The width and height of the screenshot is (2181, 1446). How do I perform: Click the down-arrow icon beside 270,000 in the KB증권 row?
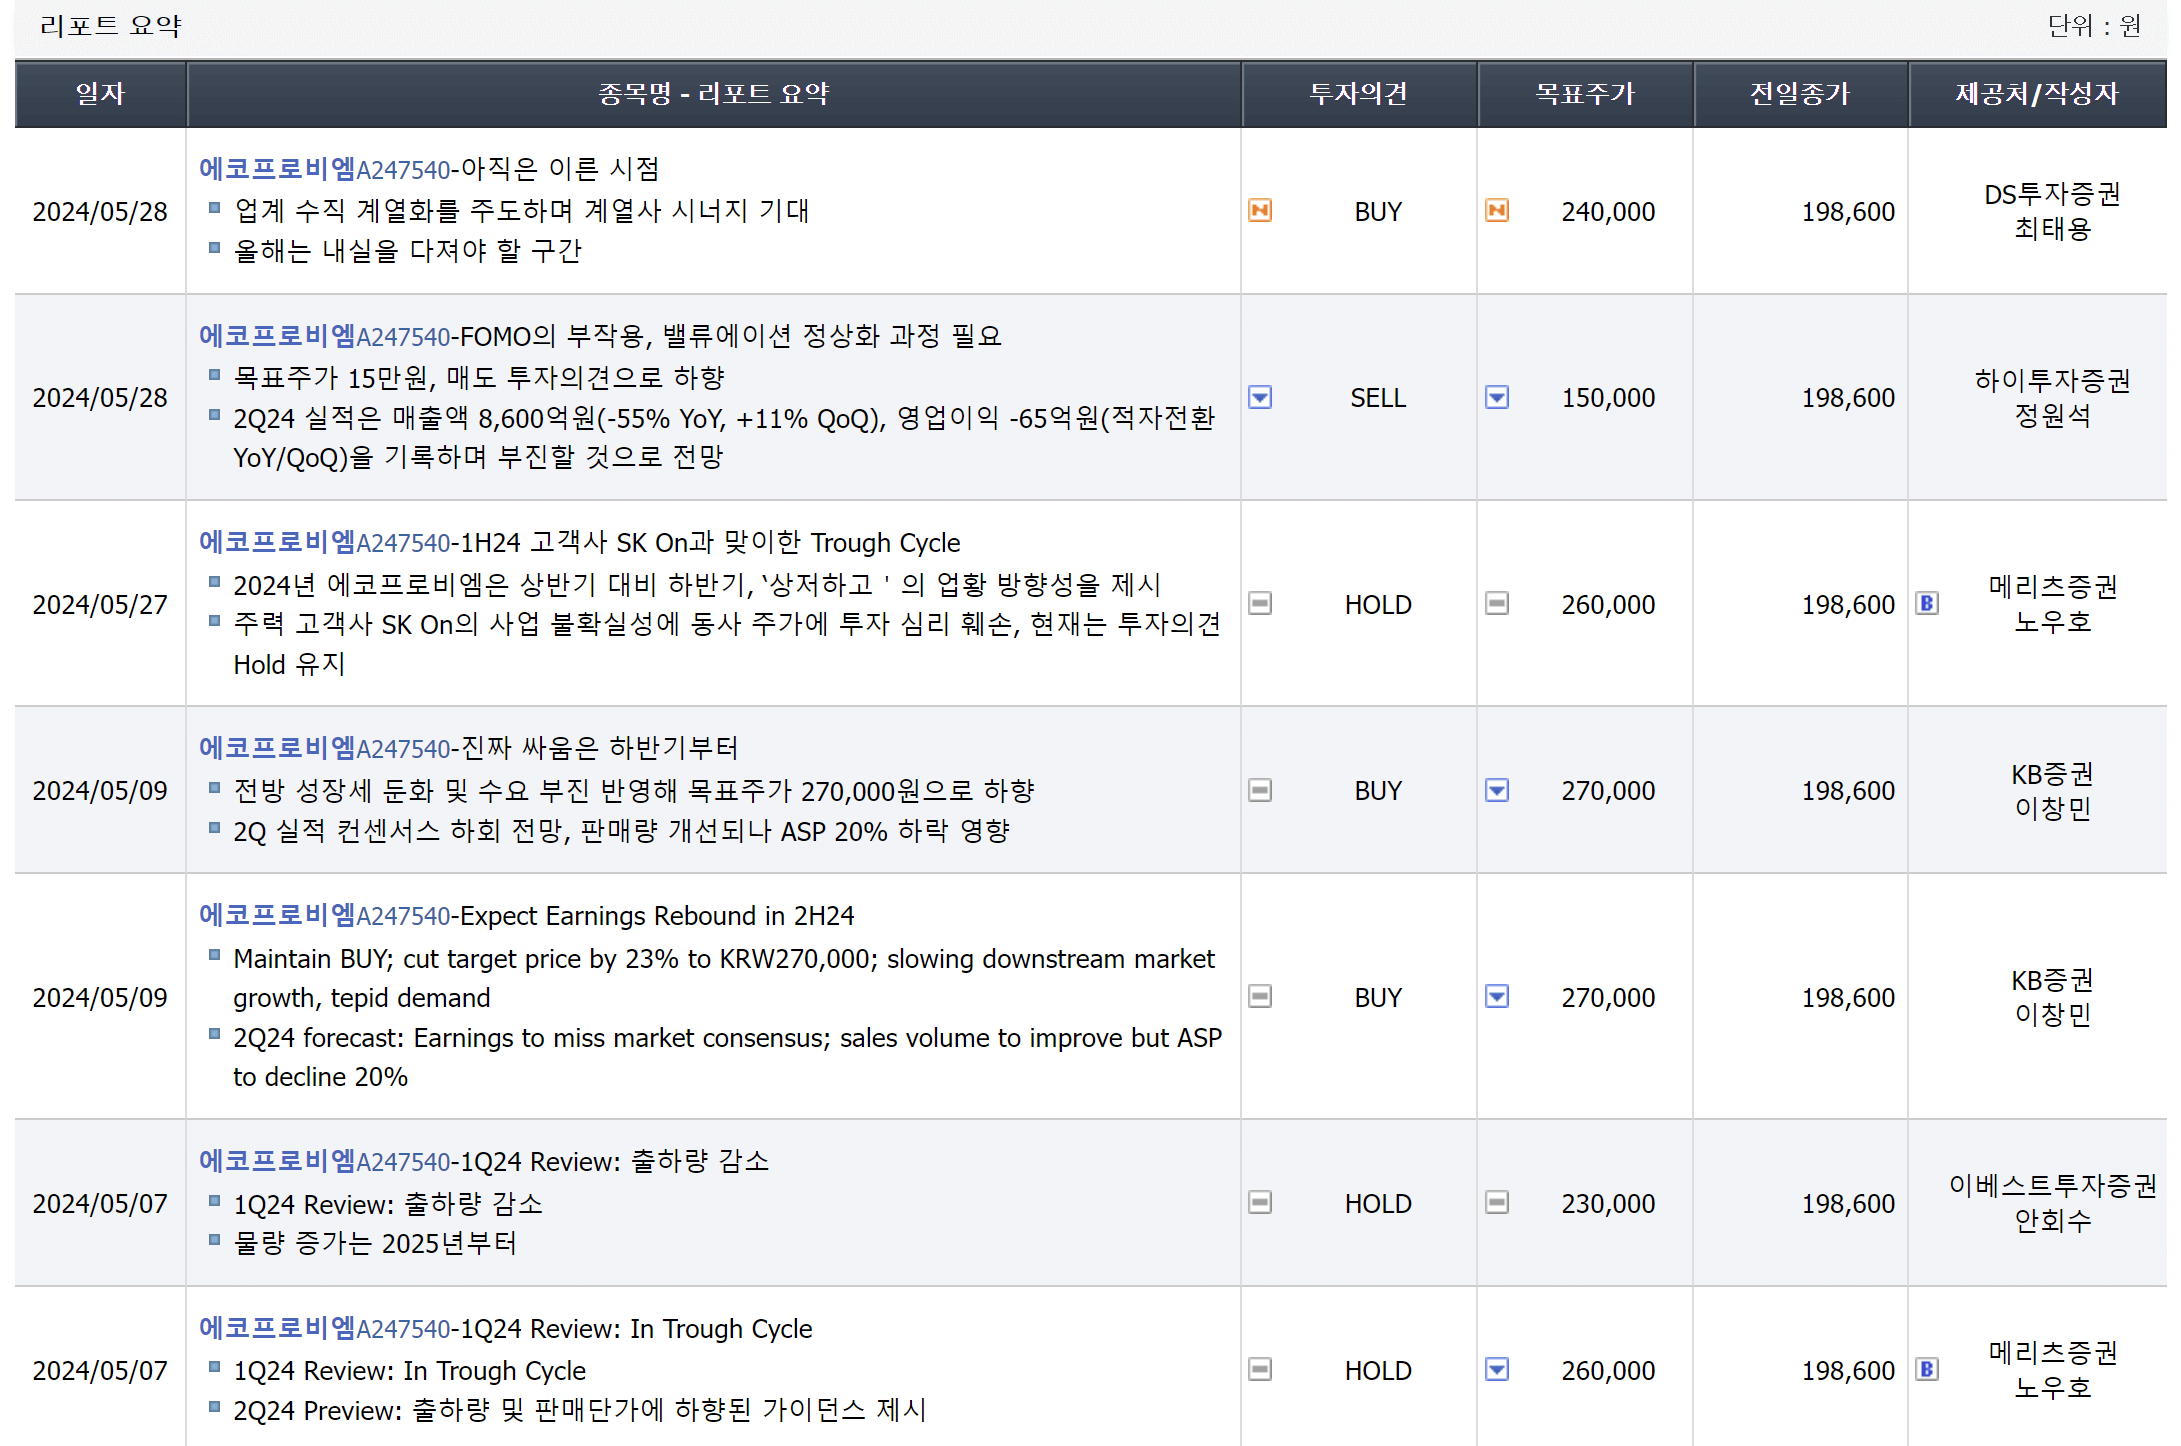tap(1499, 790)
